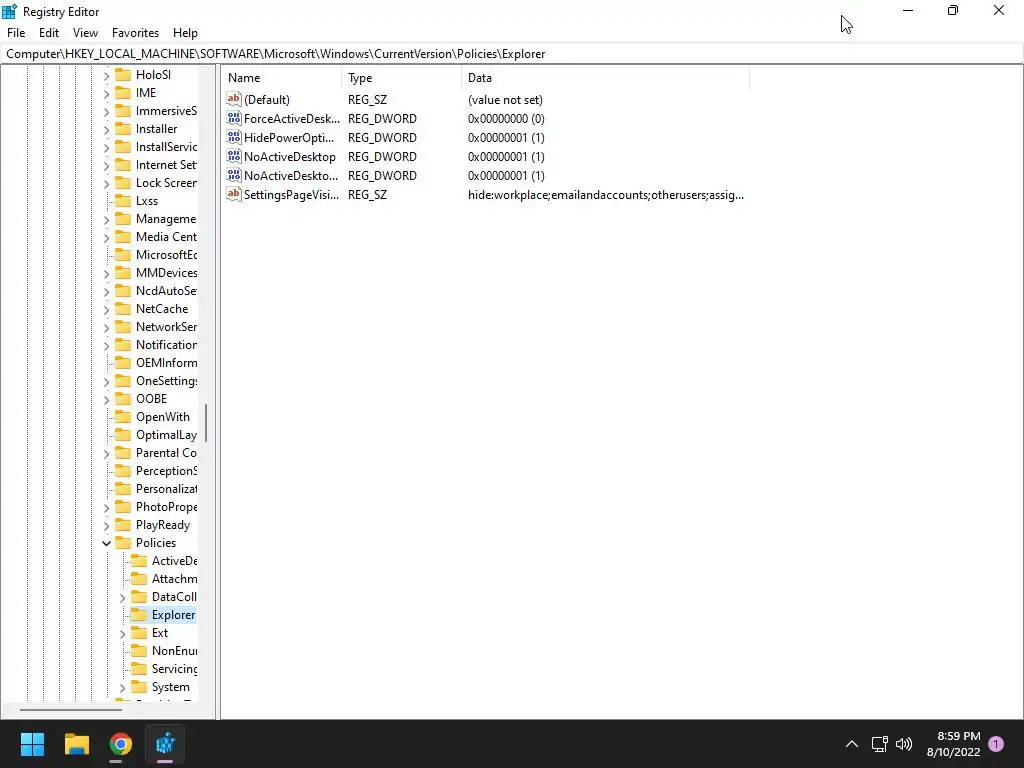
Task: Select the NoActiveDeskto... DWORD icon
Action: coord(234,175)
